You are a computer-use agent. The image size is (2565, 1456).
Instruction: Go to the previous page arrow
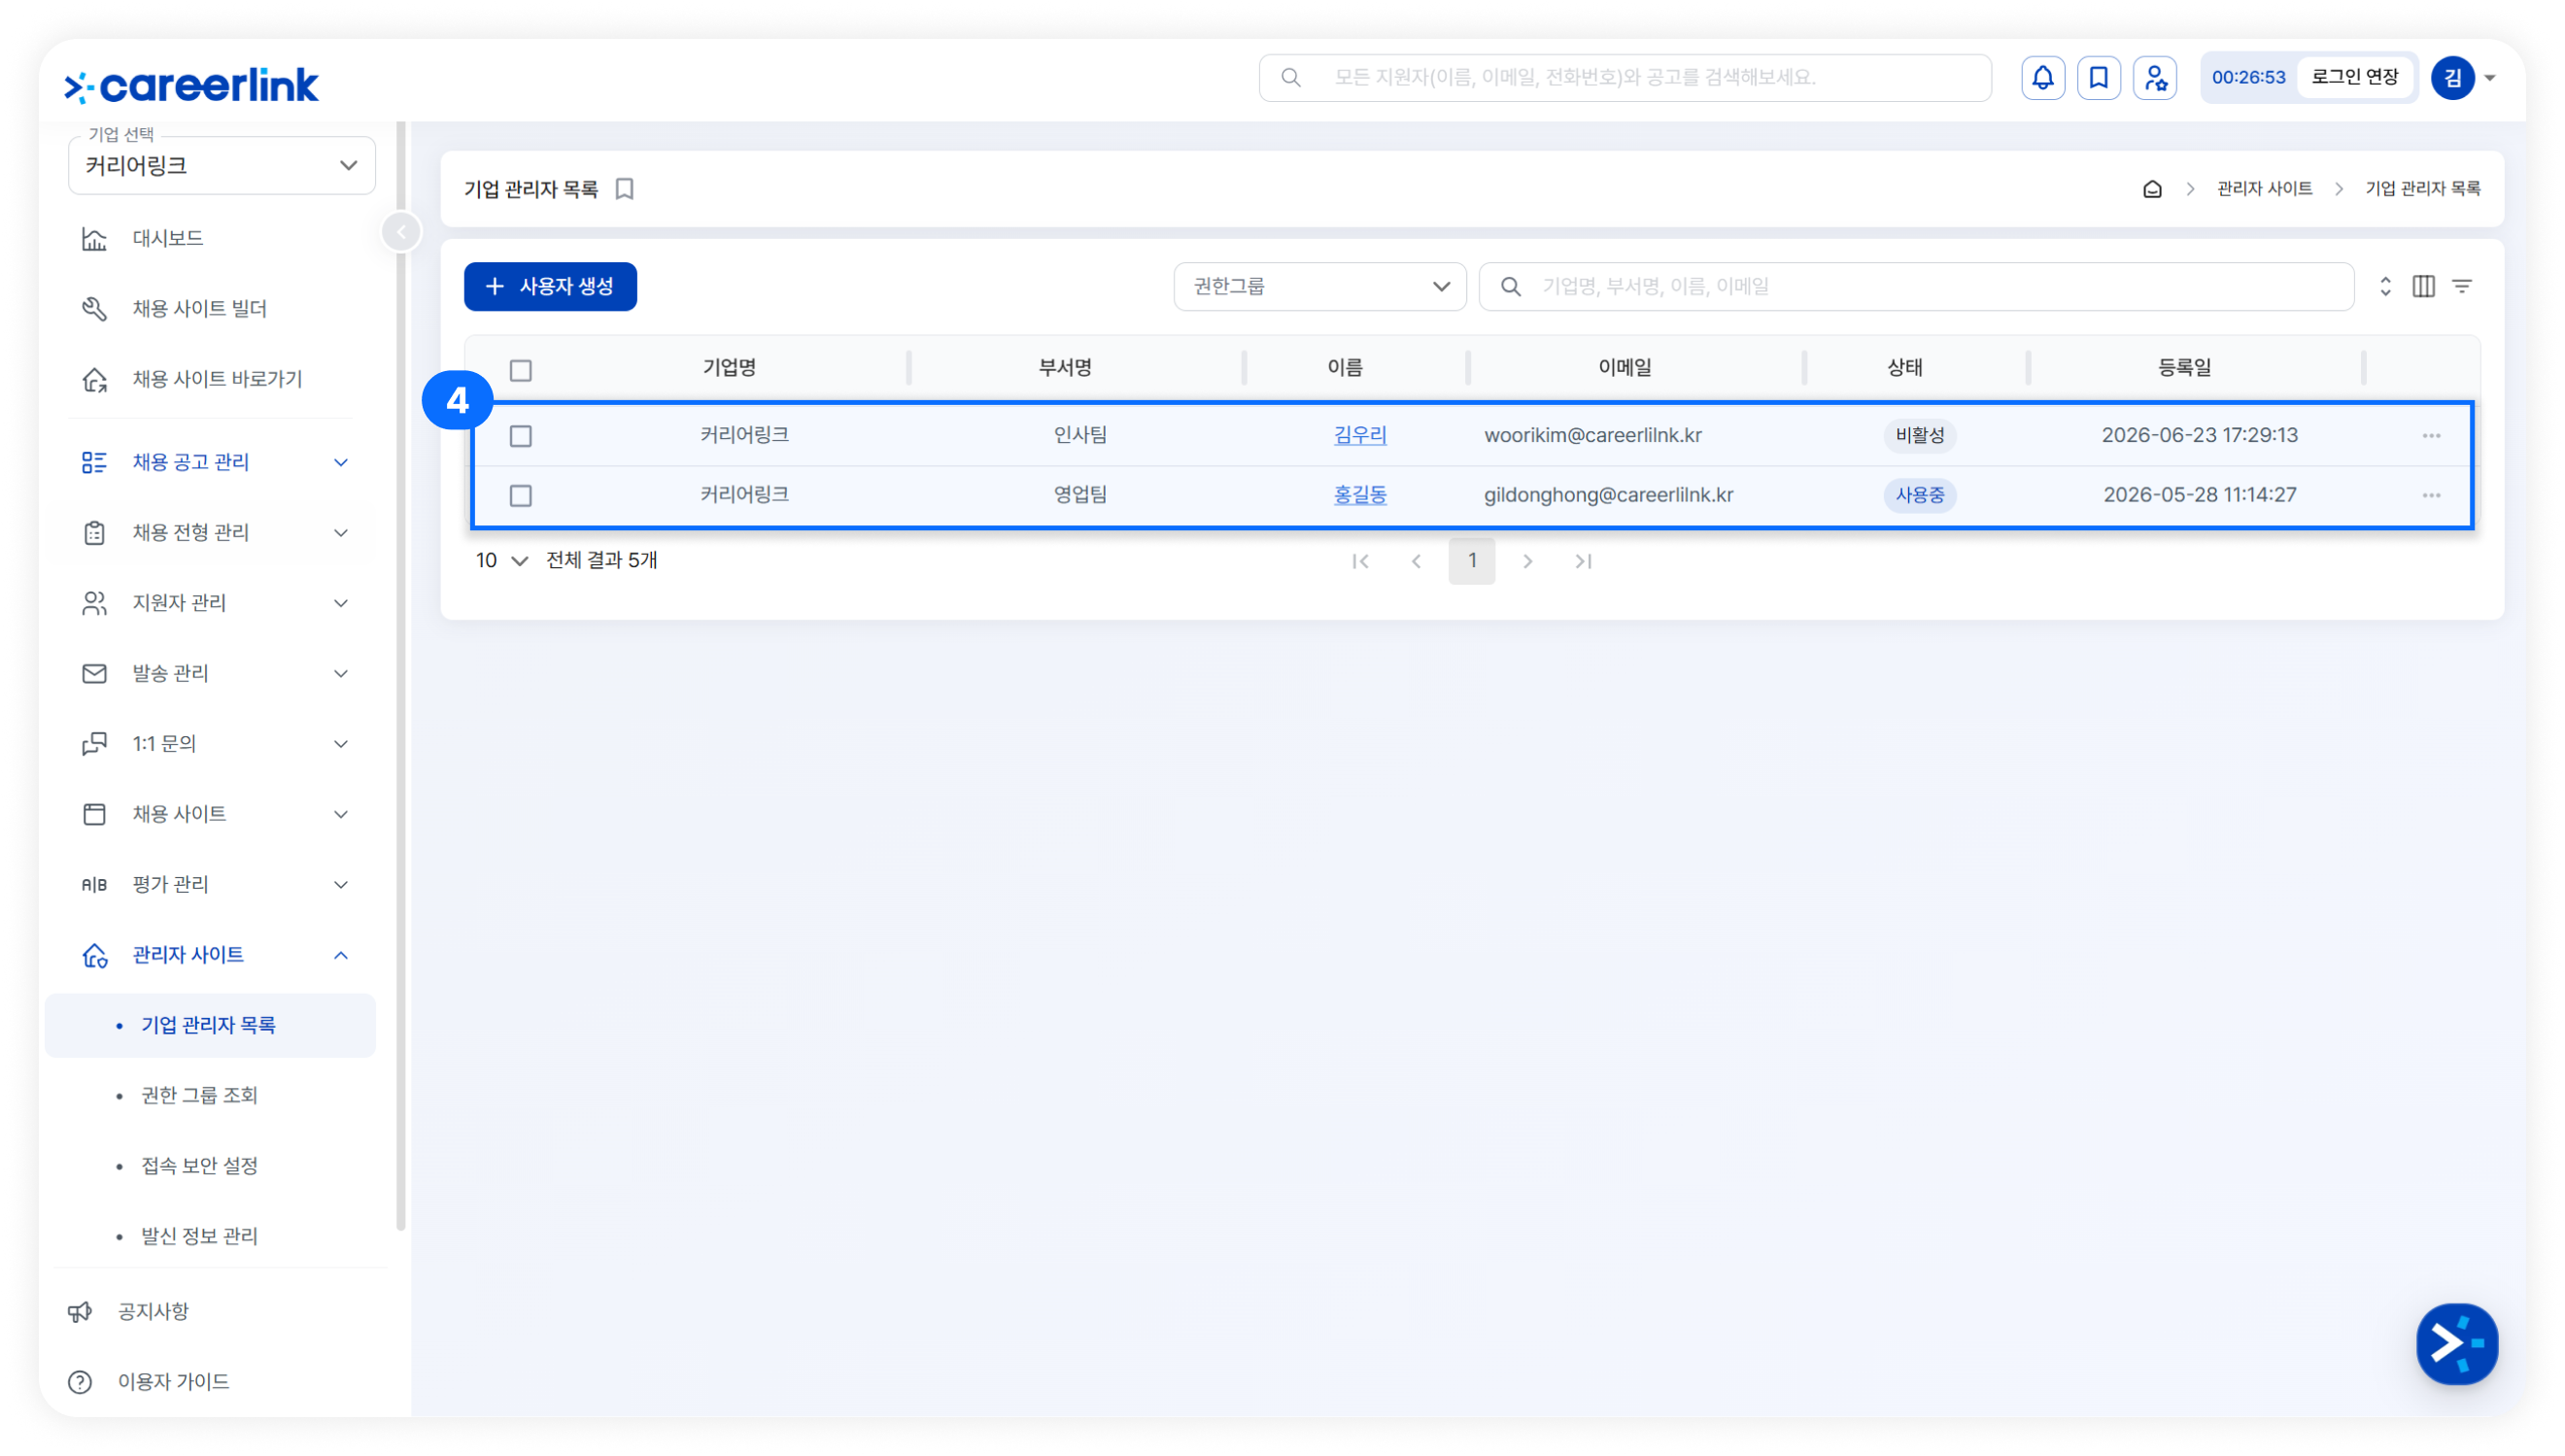click(x=1416, y=561)
